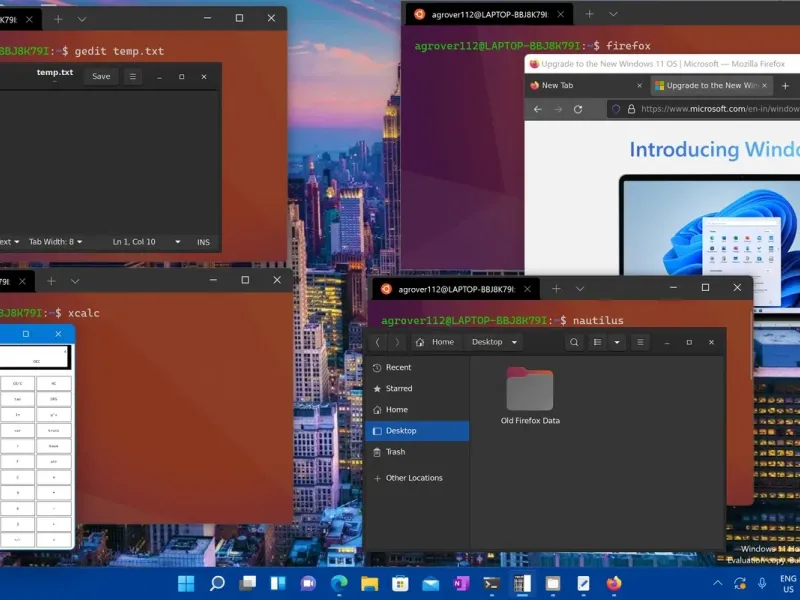Image resolution: width=800 pixels, height=600 pixels.
Task: Select the agrover112 tab in the nautilus terminal
Action: (455, 289)
